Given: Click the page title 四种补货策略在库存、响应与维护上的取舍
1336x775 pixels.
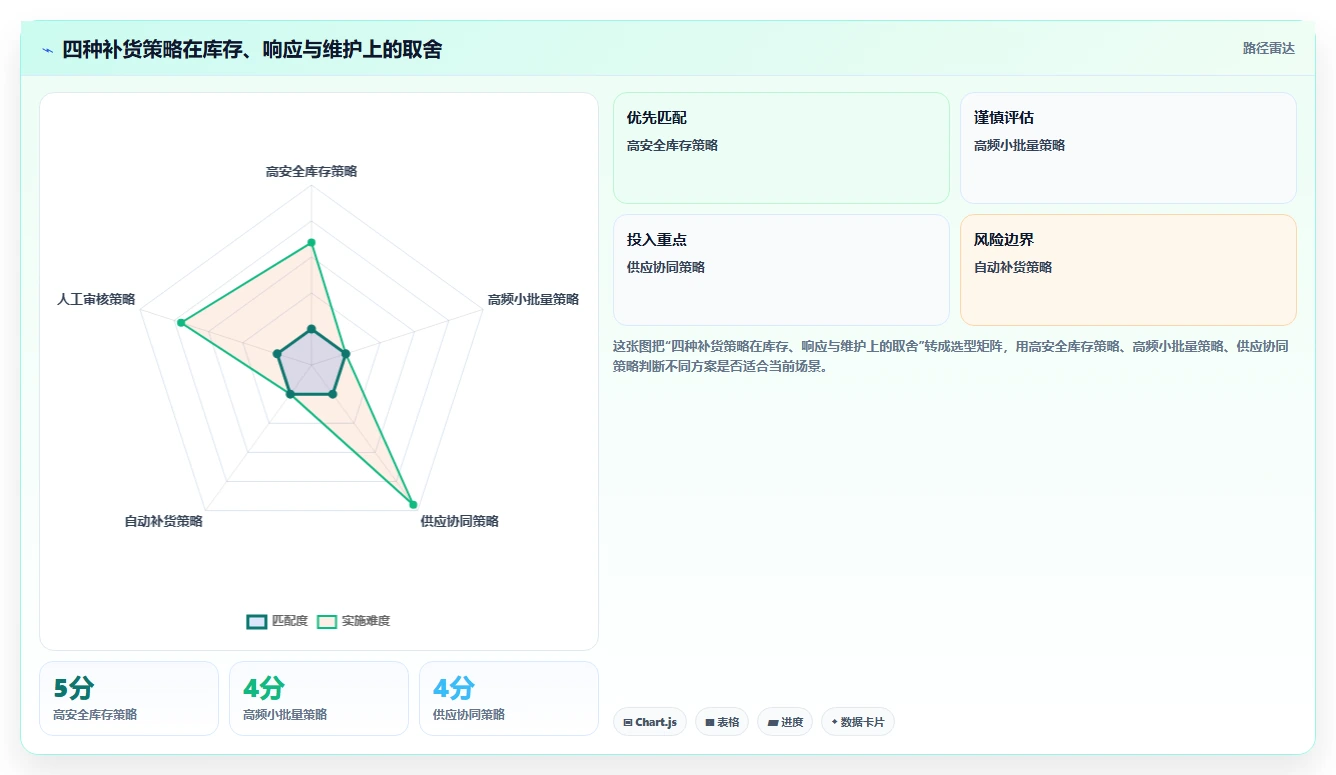Looking at the screenshot, I should coord(252,49).
